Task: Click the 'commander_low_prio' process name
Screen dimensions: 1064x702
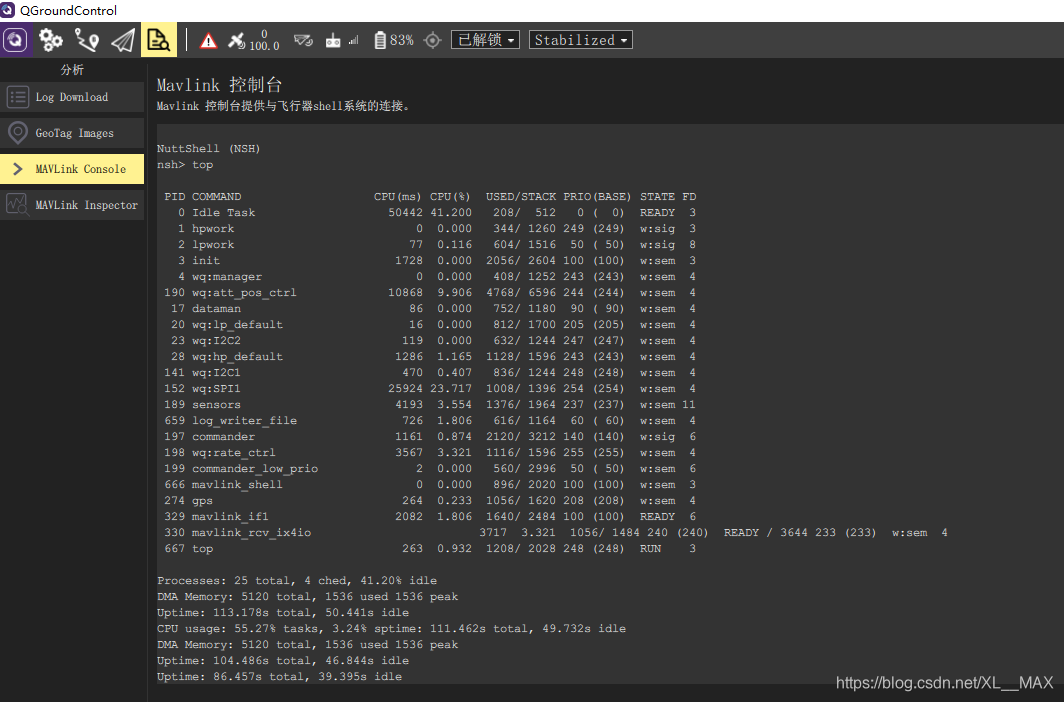Action: point(254,469)
